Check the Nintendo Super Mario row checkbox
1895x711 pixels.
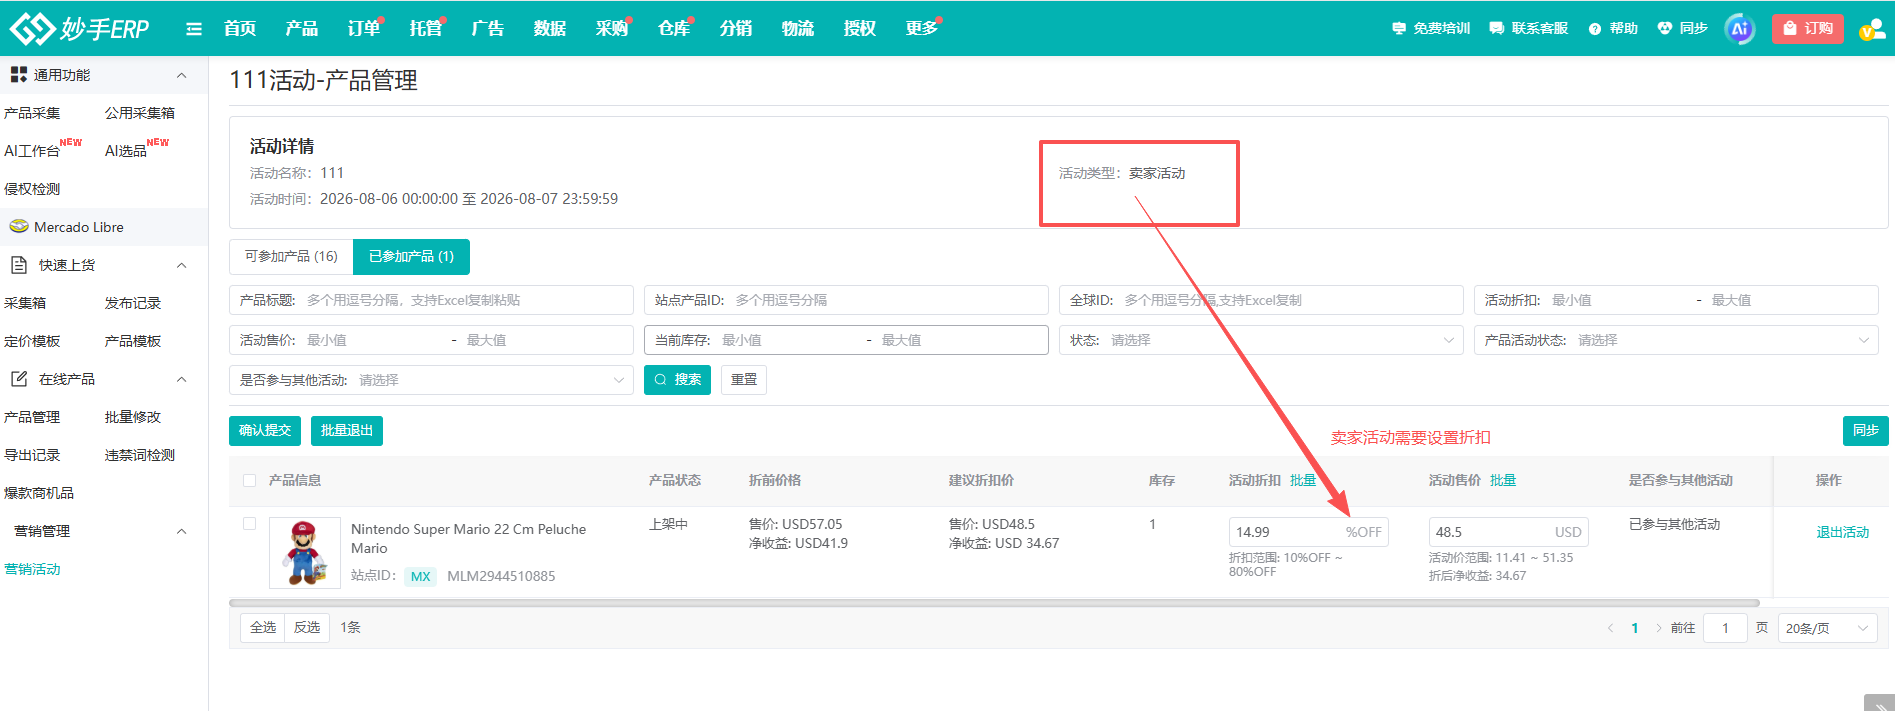pyautogui.click(x=250, y=524)
